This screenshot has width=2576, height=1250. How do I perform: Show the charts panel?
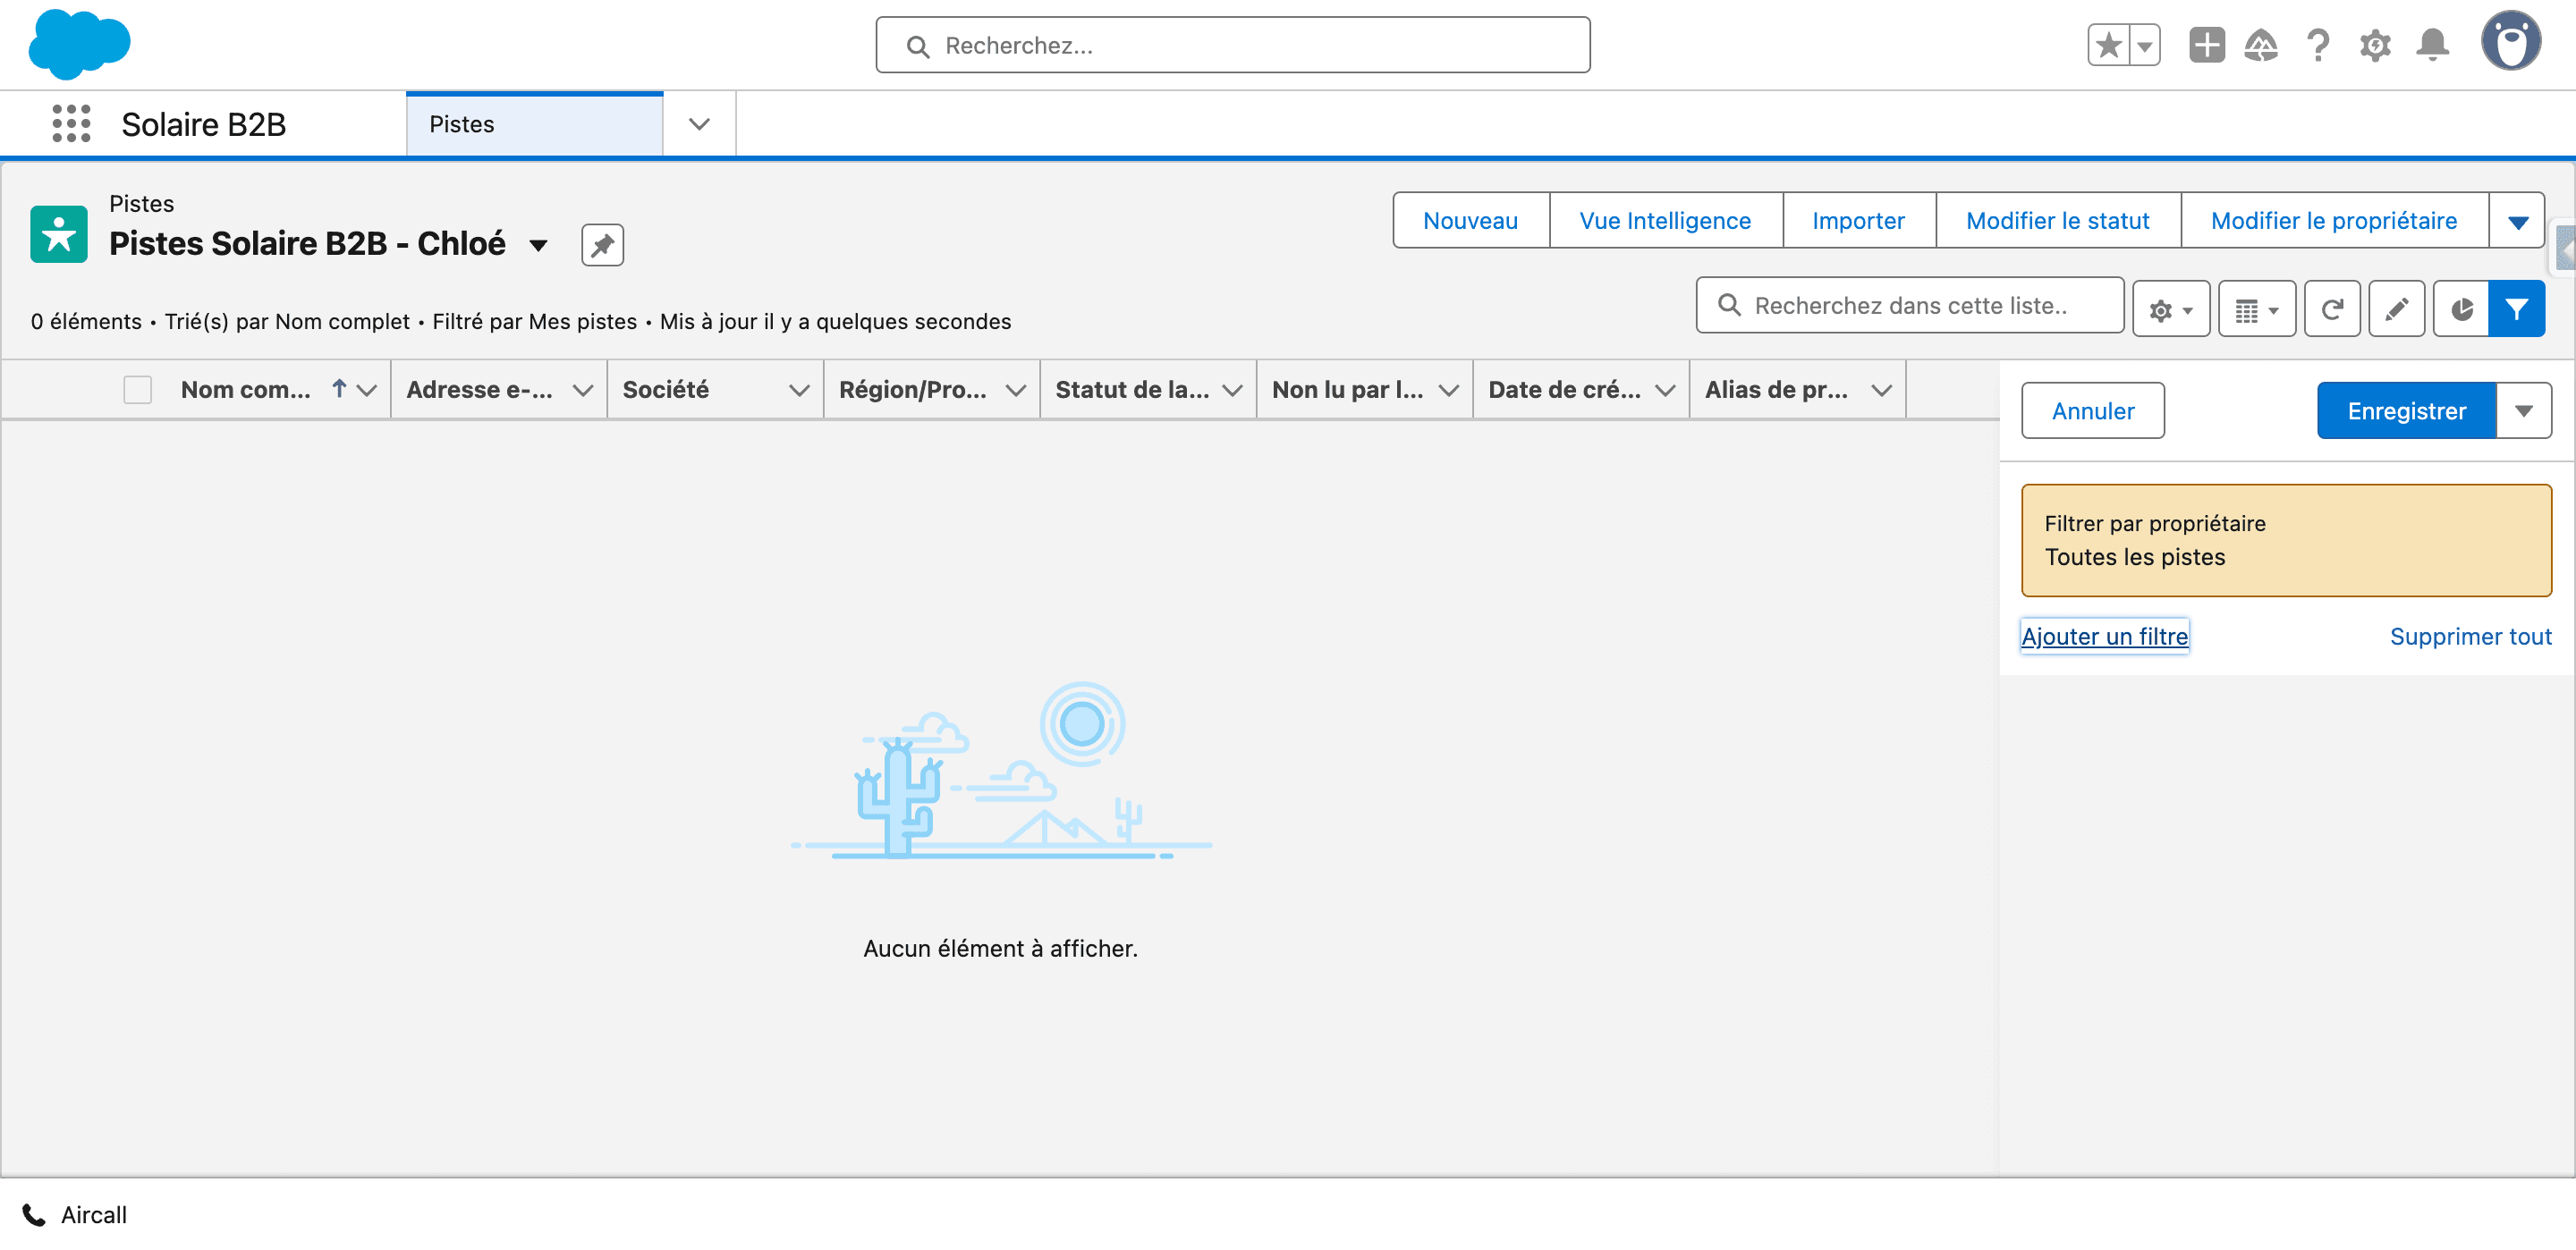tap(2461, 309)
